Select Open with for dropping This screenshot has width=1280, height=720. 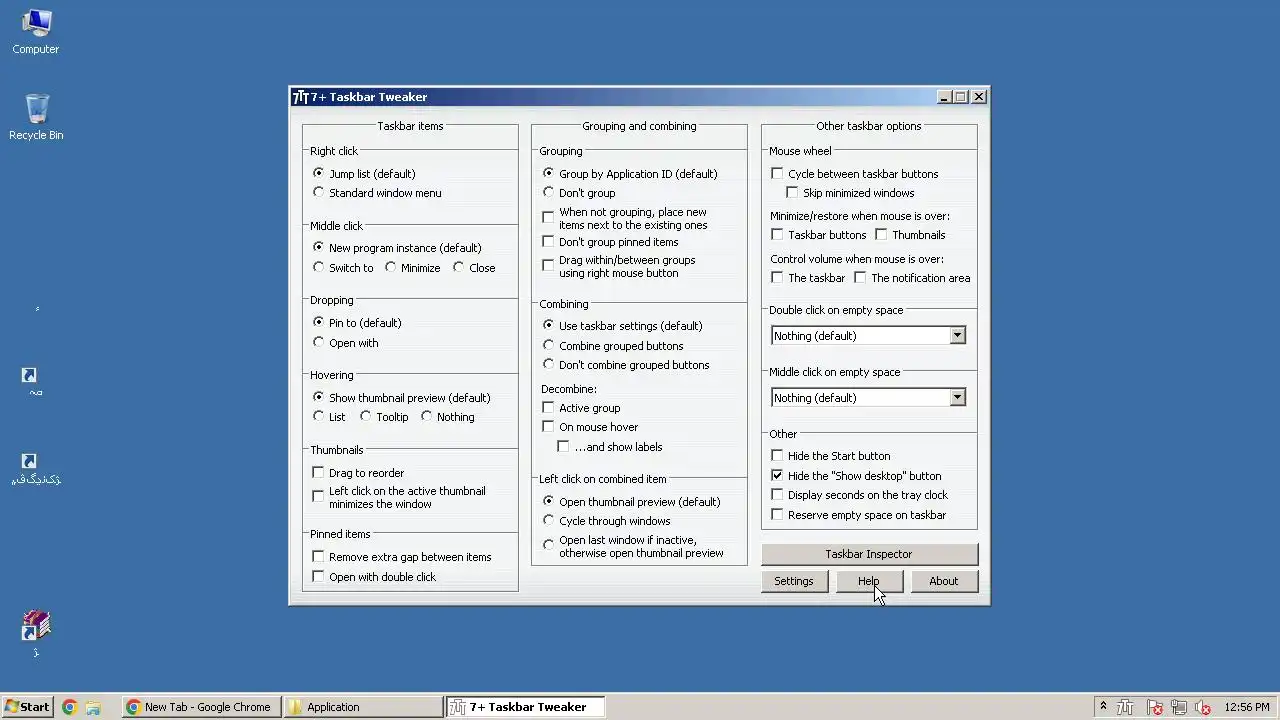pyautogui.click(x=319, y=342)
